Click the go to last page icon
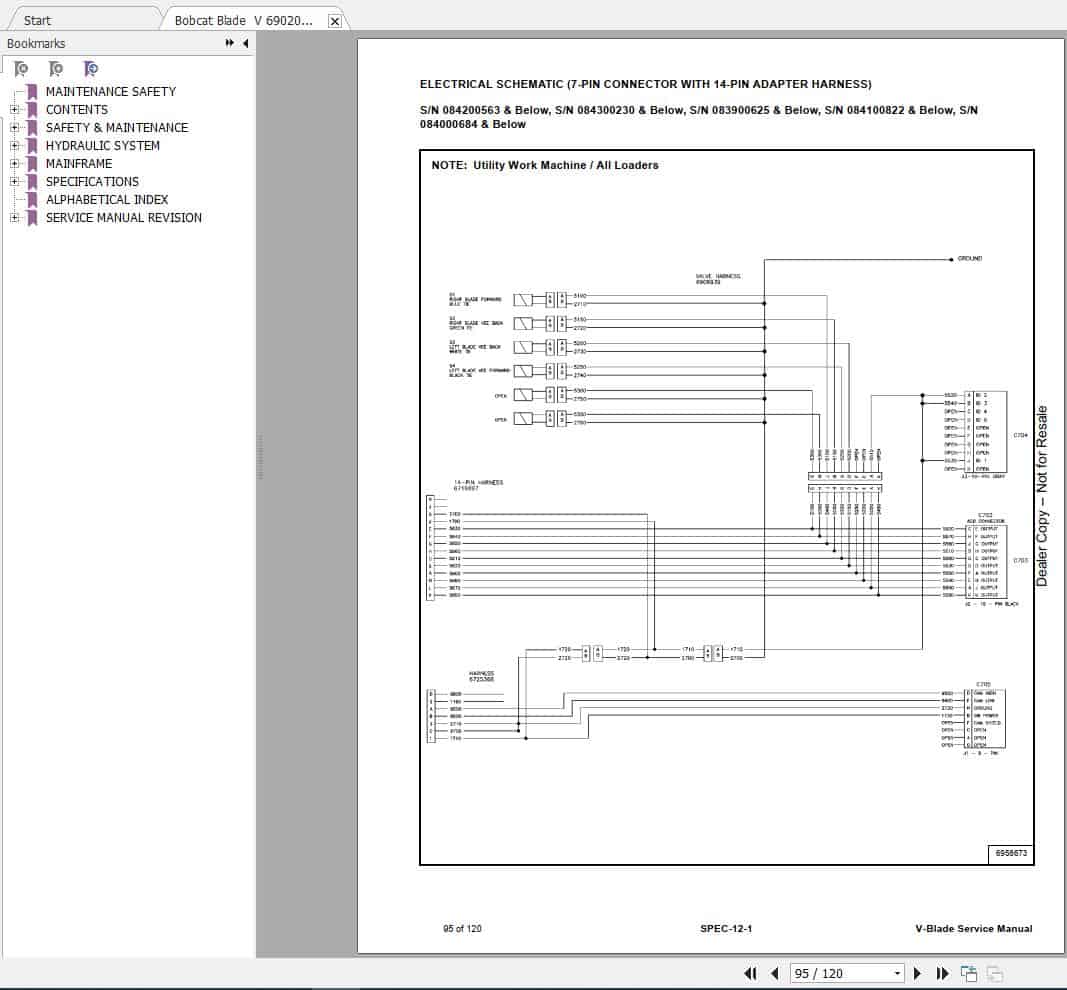Screen dimensions: 1067x990 coord(941,972)
